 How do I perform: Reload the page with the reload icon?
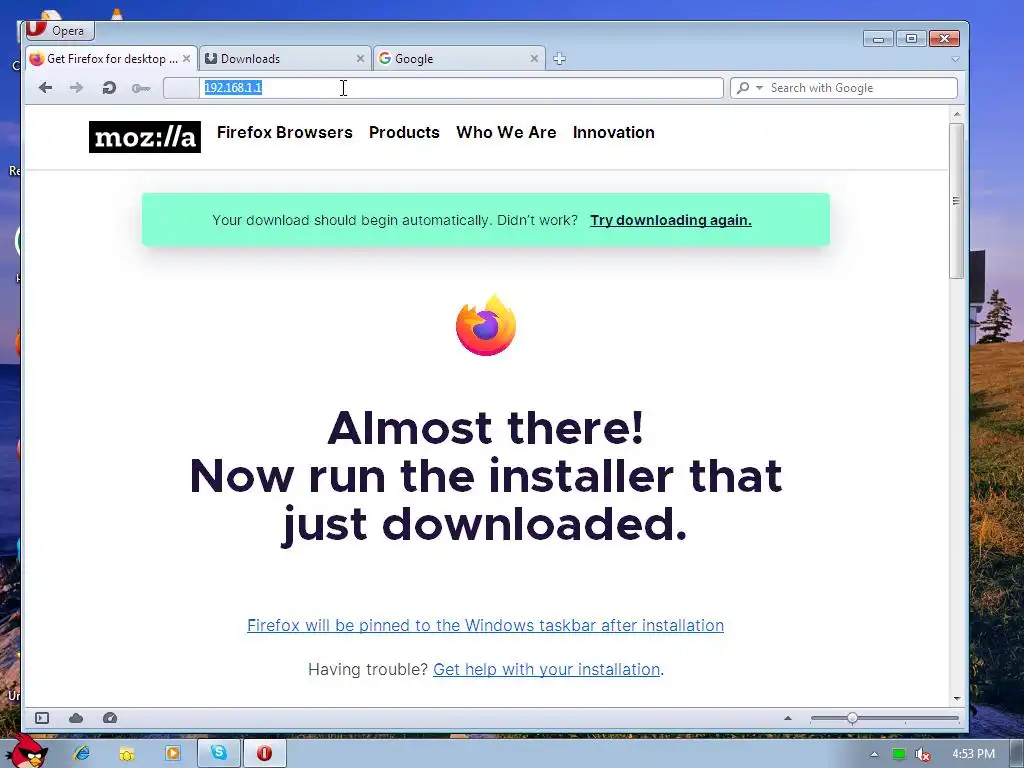pos(109,88)
